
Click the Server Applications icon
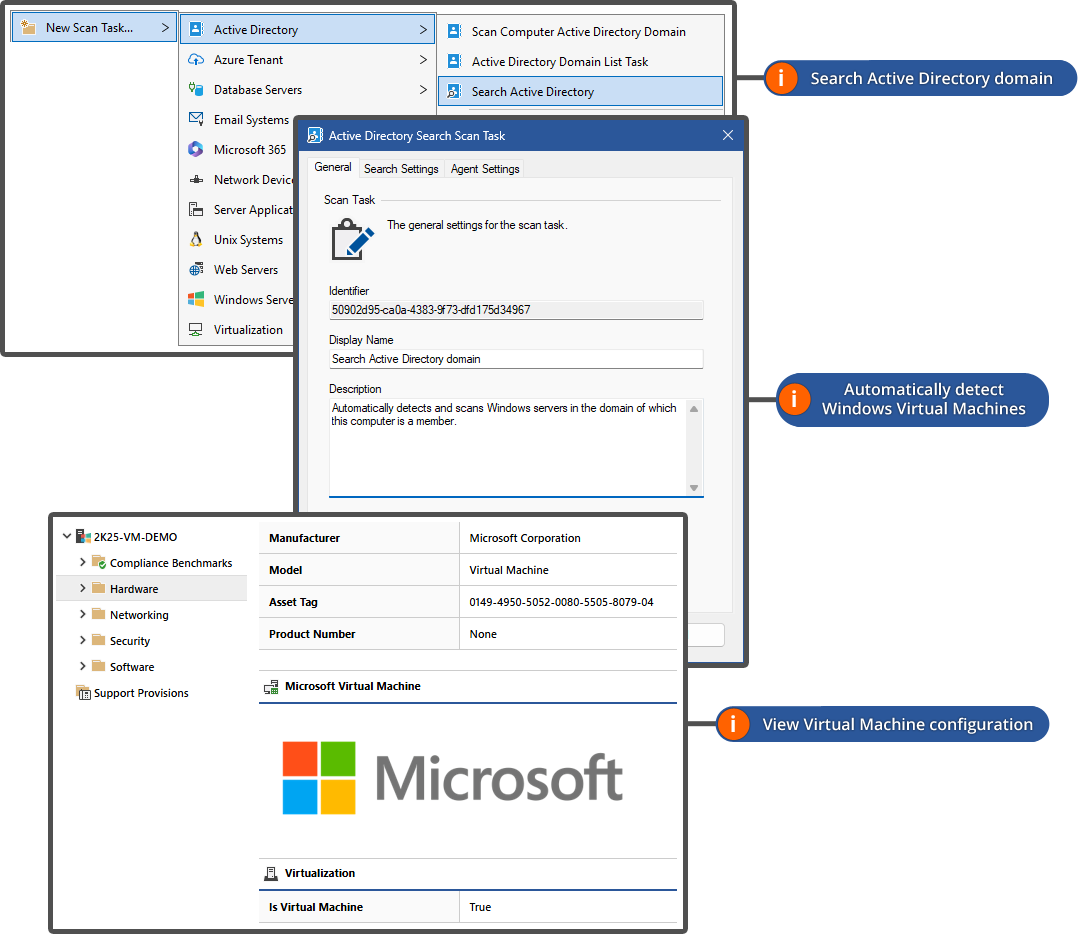[x=196, y=209]
